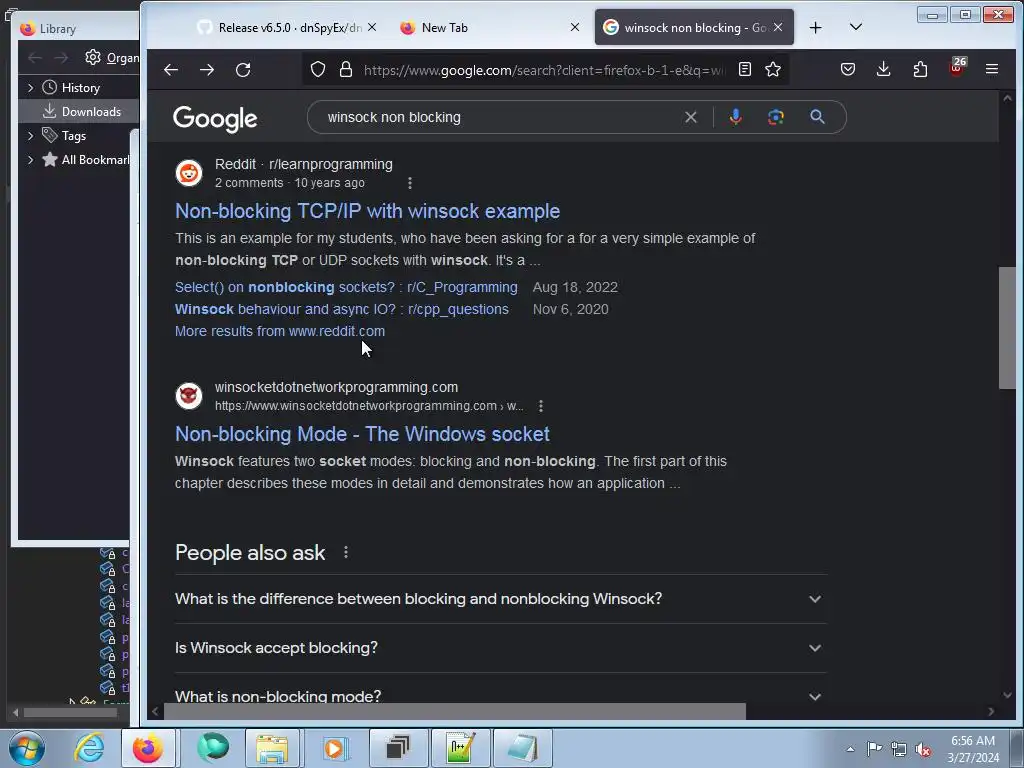Open options for winsocketdotnetworkprogramming result
This screenshot has height=768, width=1024.
[x=541, y=406]
